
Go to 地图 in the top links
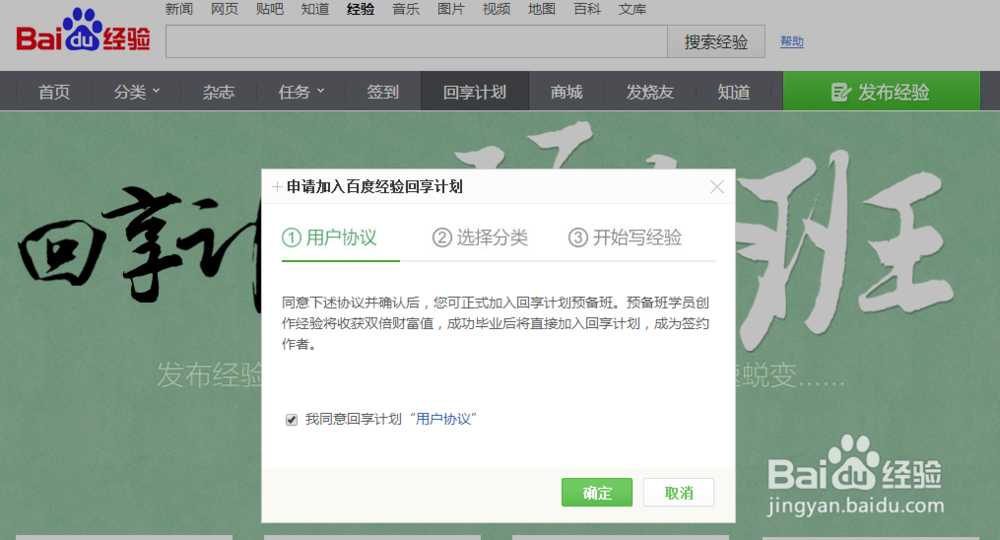pyautogui.click(x=541, y=9)
